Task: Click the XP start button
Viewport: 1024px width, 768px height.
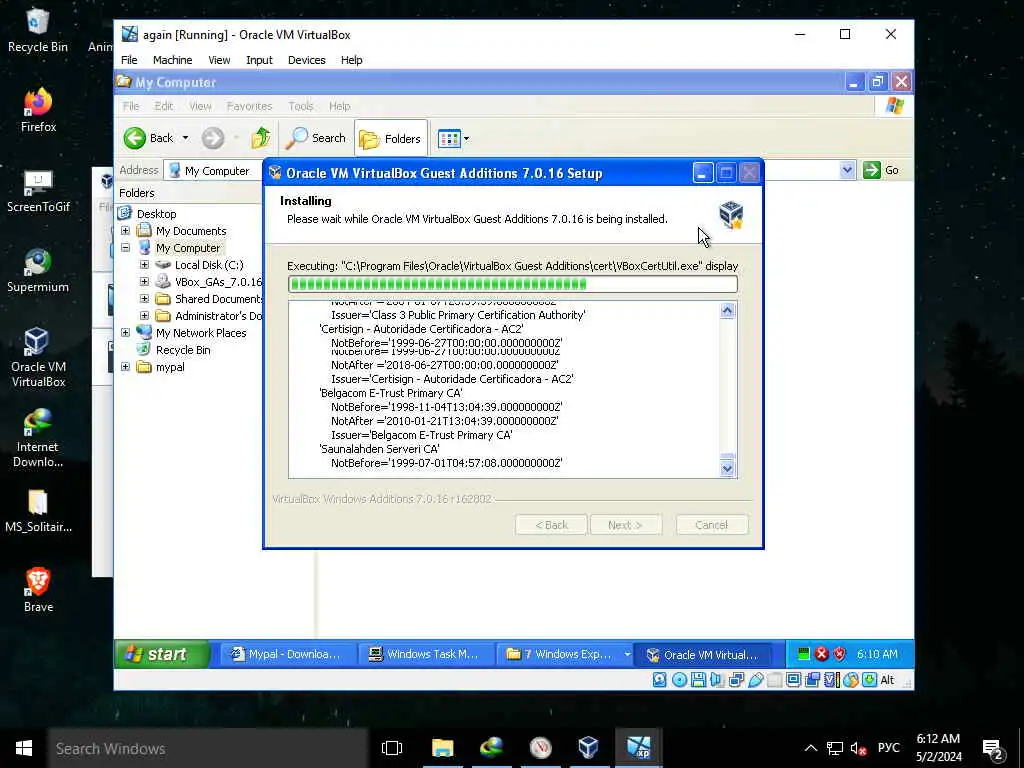Action: [163, 654]
